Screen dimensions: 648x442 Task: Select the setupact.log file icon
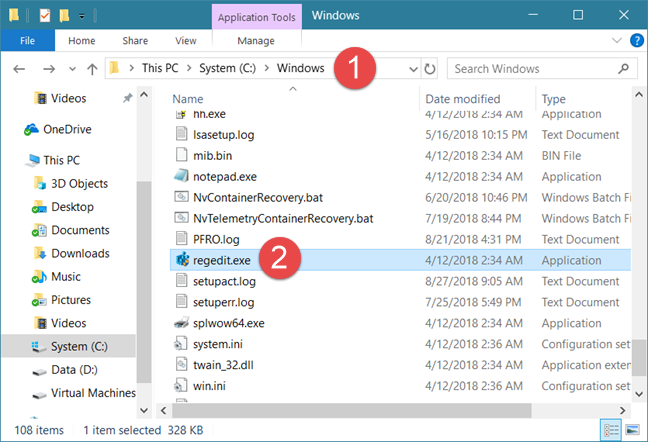click(181, 280)
